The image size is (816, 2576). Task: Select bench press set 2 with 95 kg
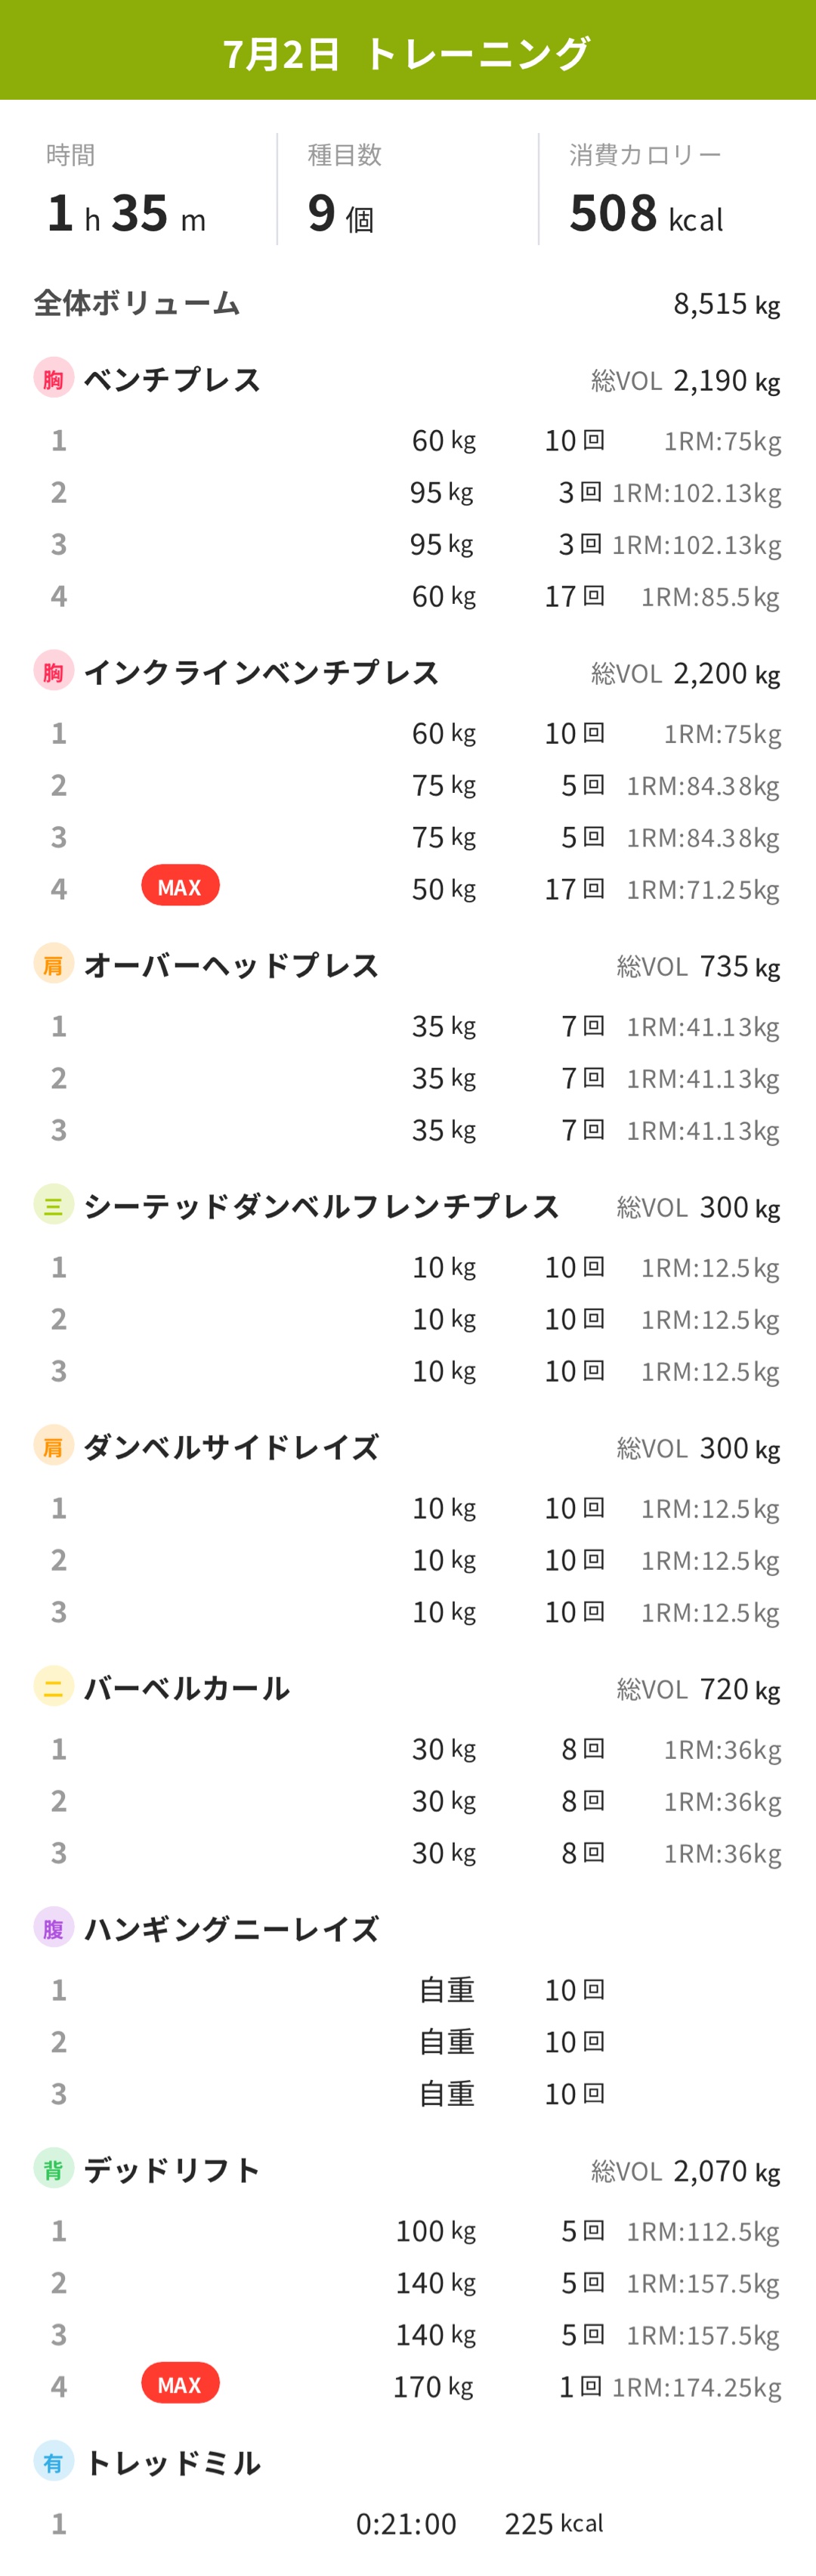pyautogui.click(x=408, y=492)
